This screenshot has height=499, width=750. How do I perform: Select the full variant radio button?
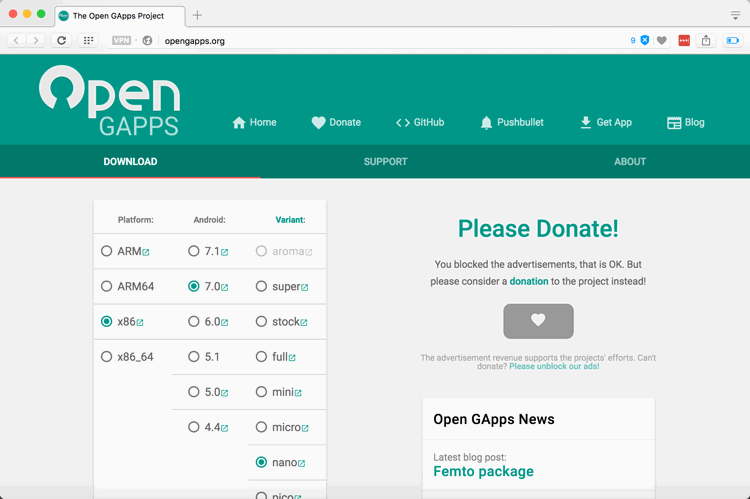261,356
